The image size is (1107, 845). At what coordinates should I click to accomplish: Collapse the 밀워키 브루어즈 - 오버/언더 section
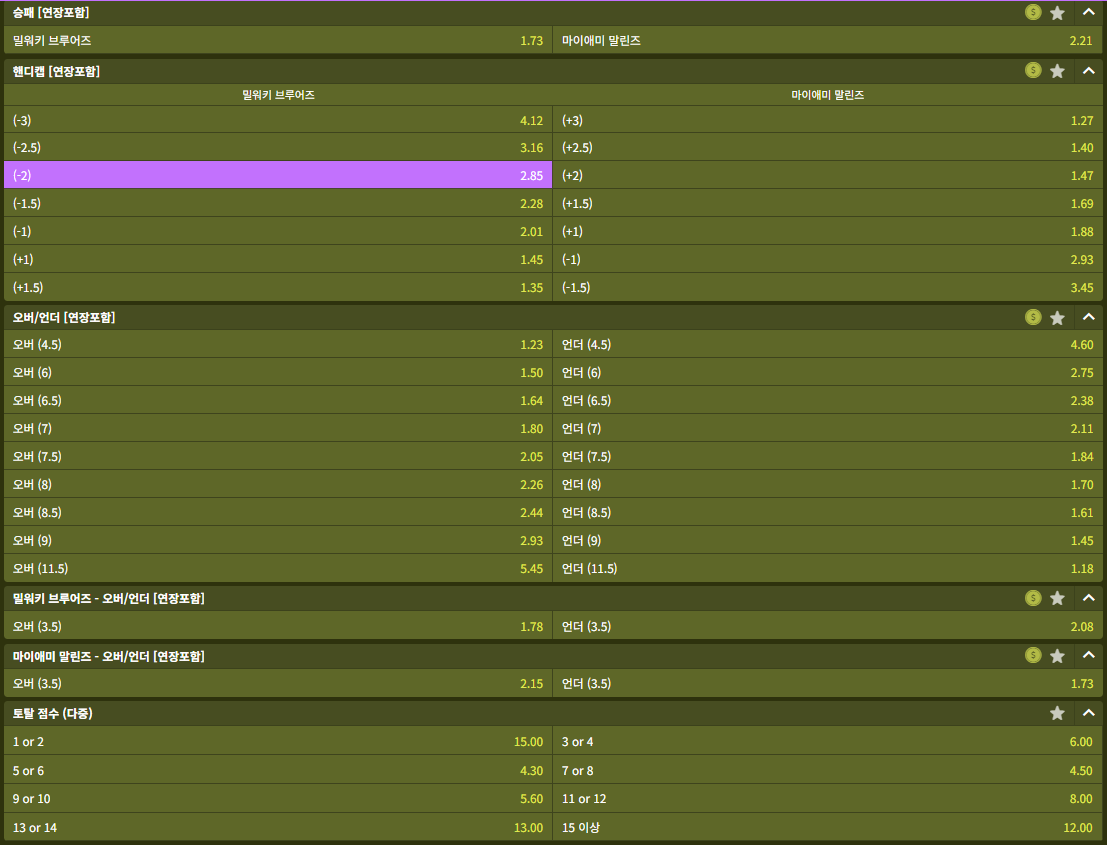(1088, 598)
